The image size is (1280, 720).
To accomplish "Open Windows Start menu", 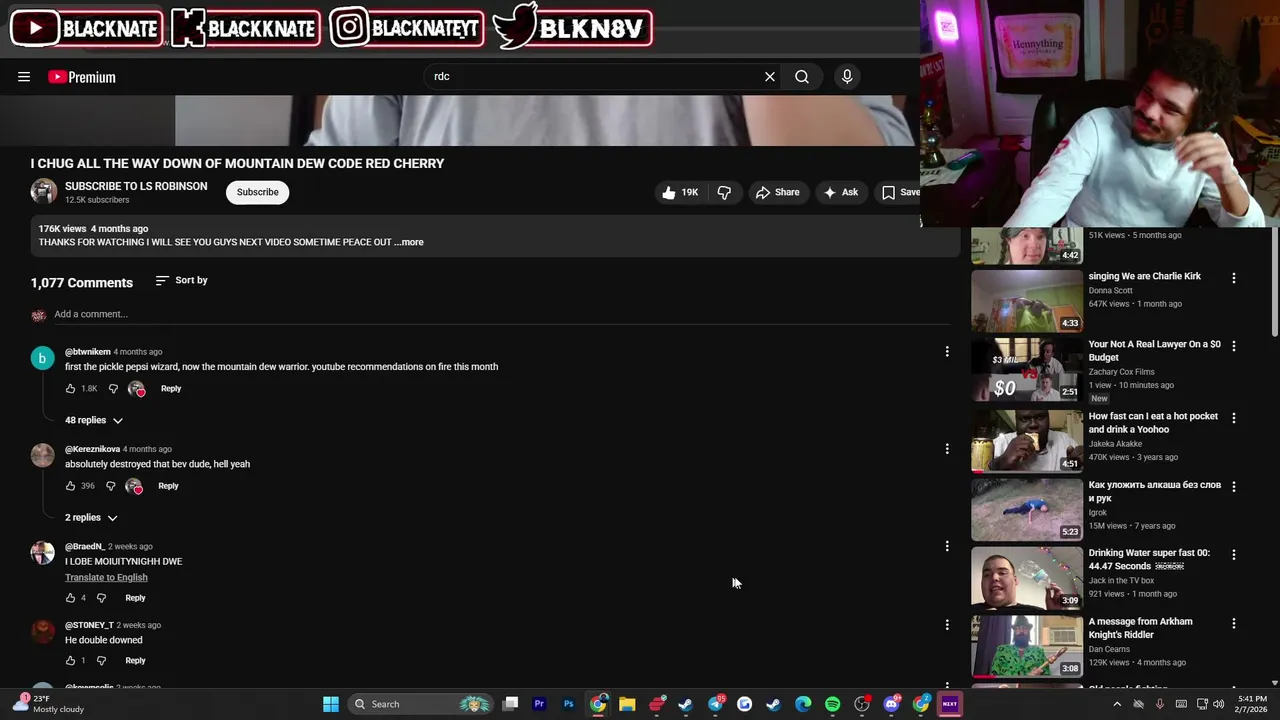I will tap(331, 704).
